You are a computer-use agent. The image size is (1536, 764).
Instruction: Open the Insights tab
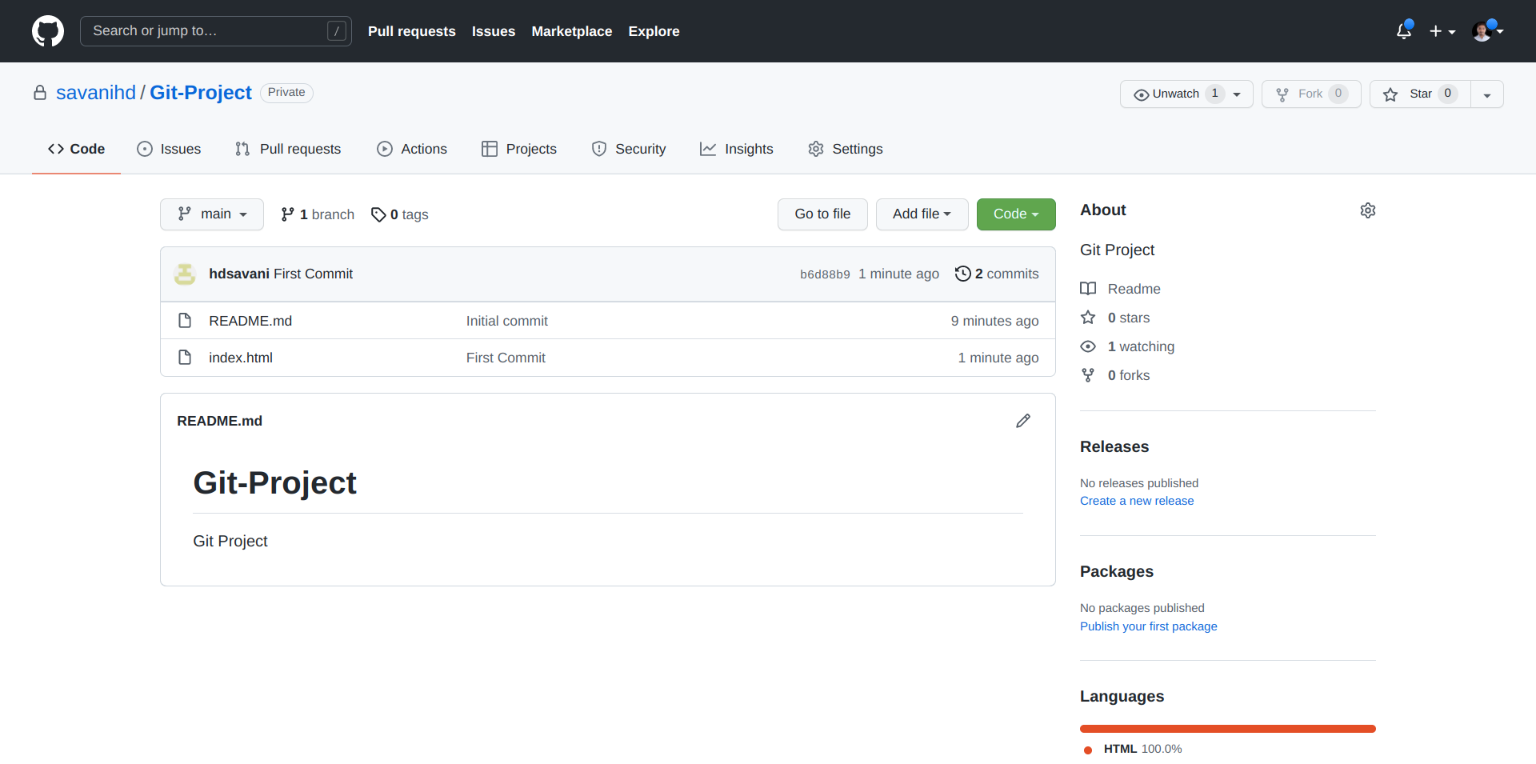click(x=737, y=149)
